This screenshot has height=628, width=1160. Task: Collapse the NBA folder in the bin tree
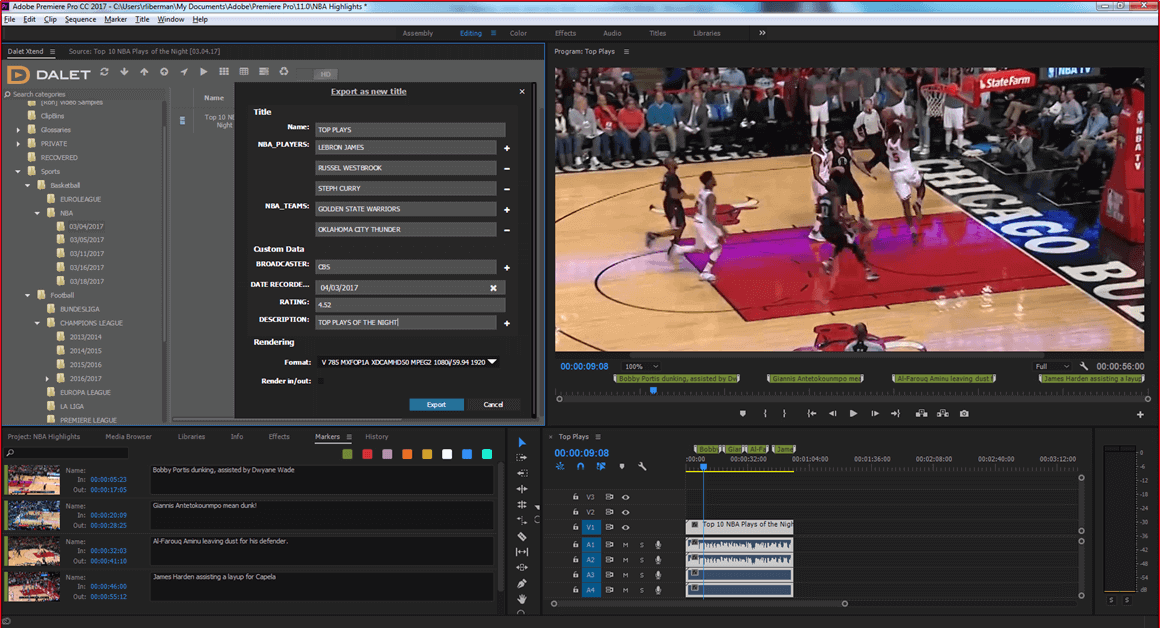coord(37,212)
